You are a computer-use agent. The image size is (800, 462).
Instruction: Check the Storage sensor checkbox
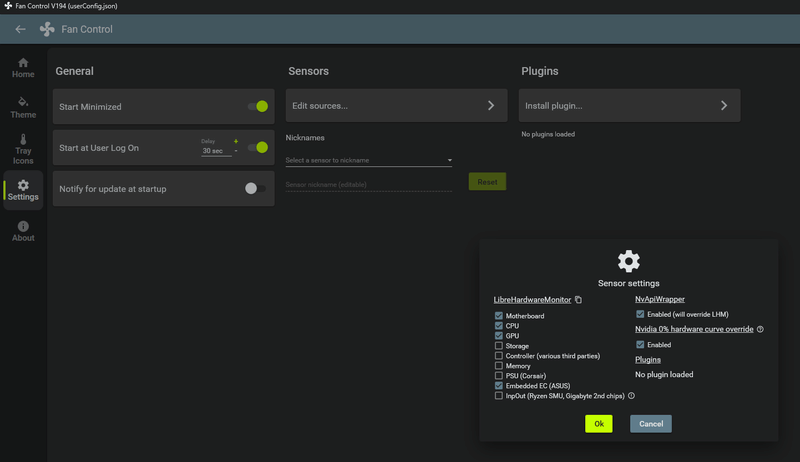pyautogui.click(x=499, y=346)
